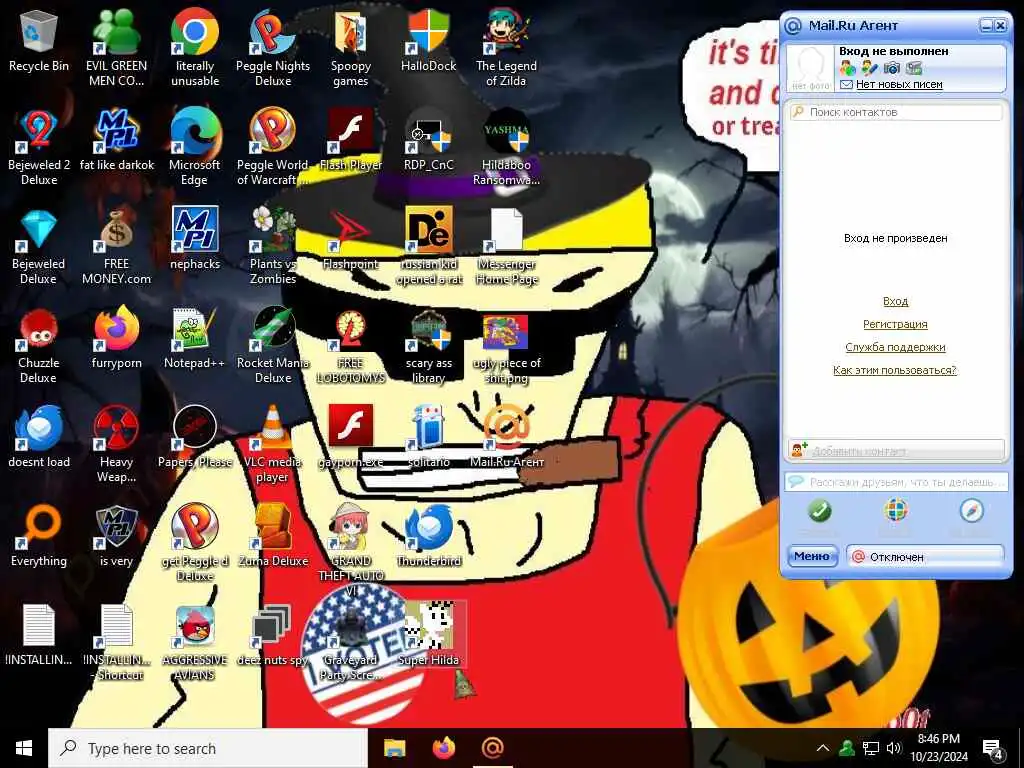Open the Регистрация link
The height and width of the screenshot is (768, 1024).
point(895,324)
